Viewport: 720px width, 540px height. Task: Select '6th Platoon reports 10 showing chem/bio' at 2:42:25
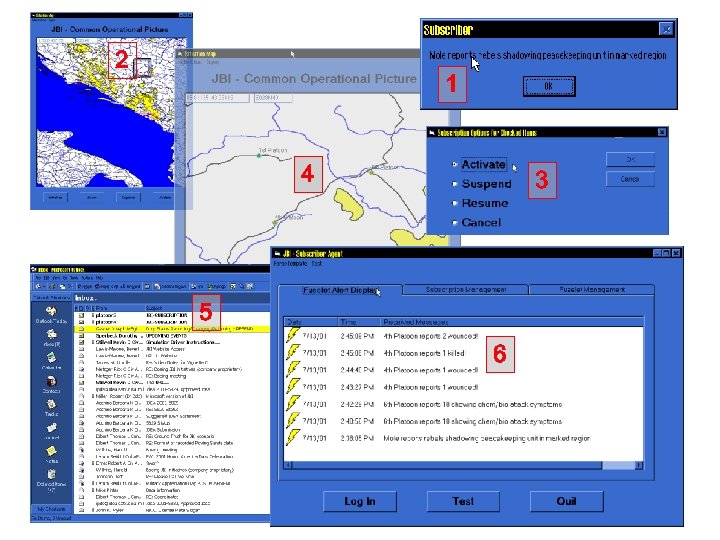[472, 404]
